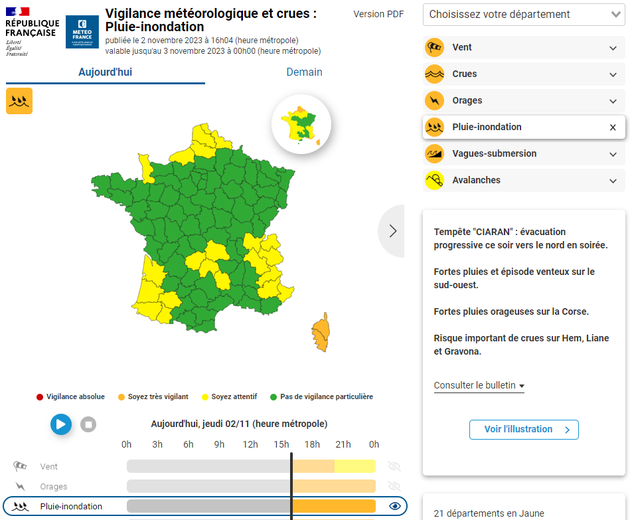
Task: Click the Tempête "CIARAN" bulletin text
Action: coord(521,238)
